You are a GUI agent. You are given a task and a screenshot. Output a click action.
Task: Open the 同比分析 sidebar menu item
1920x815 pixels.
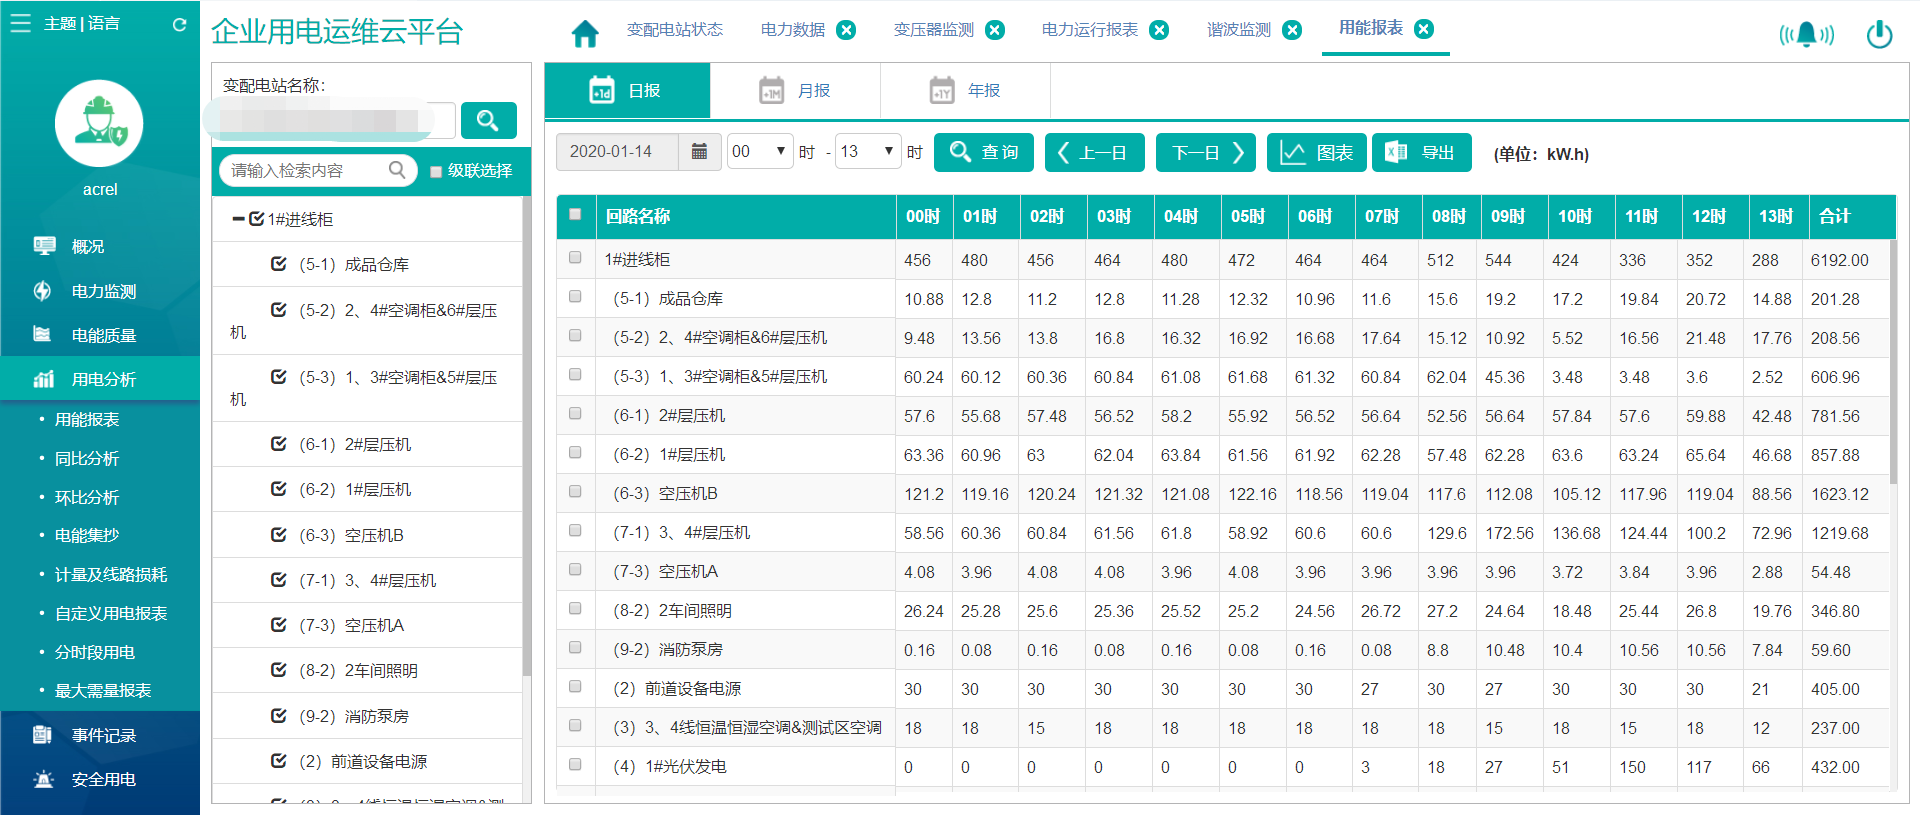87,458
